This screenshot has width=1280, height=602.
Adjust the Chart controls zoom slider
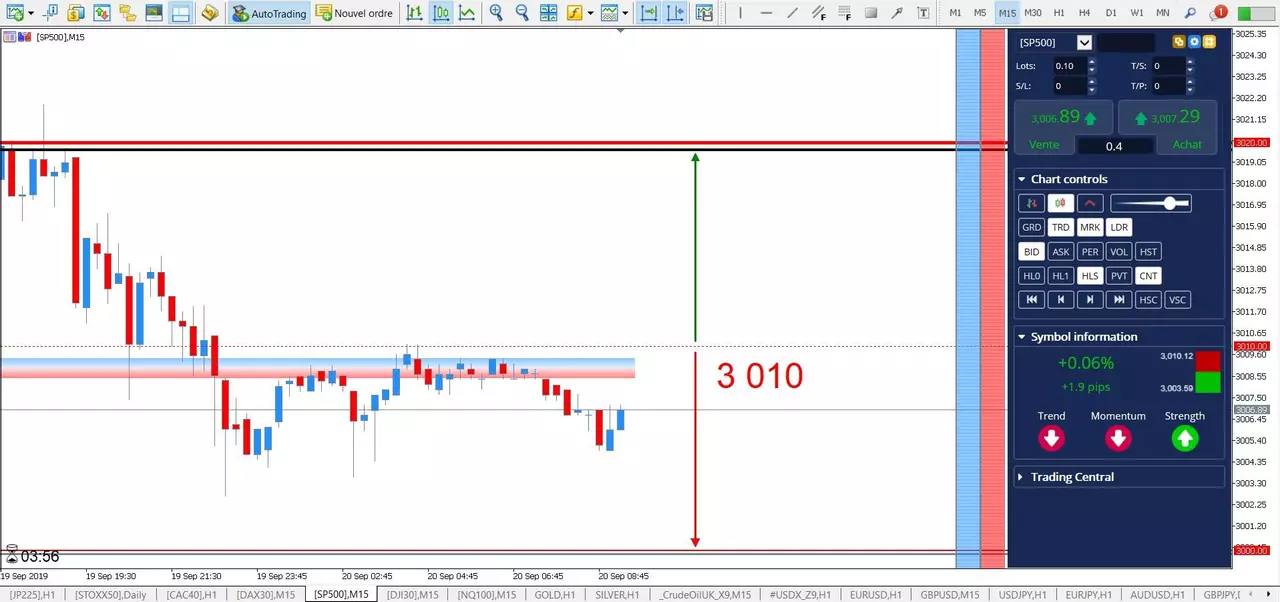click(x=1150, y=203)
